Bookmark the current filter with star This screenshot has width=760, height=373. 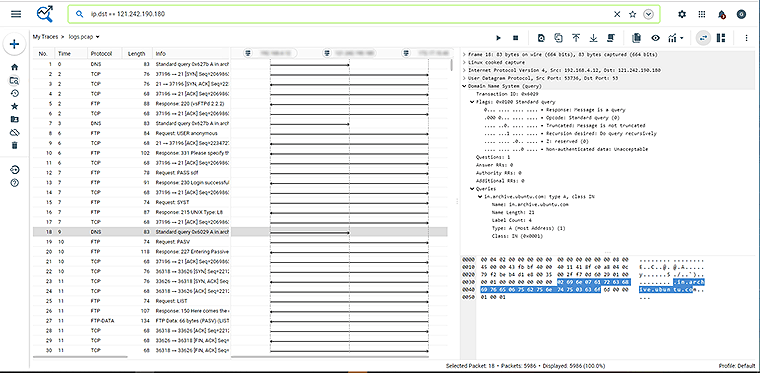click(x=633, y=15)
